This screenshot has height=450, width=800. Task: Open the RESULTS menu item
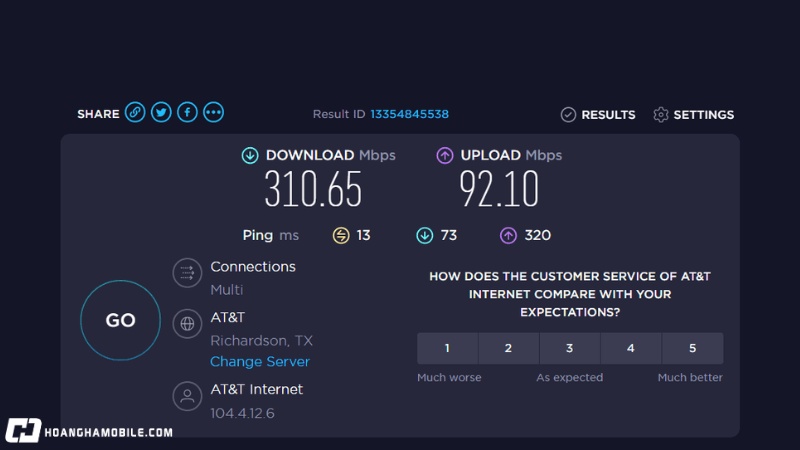coord(608,115)
